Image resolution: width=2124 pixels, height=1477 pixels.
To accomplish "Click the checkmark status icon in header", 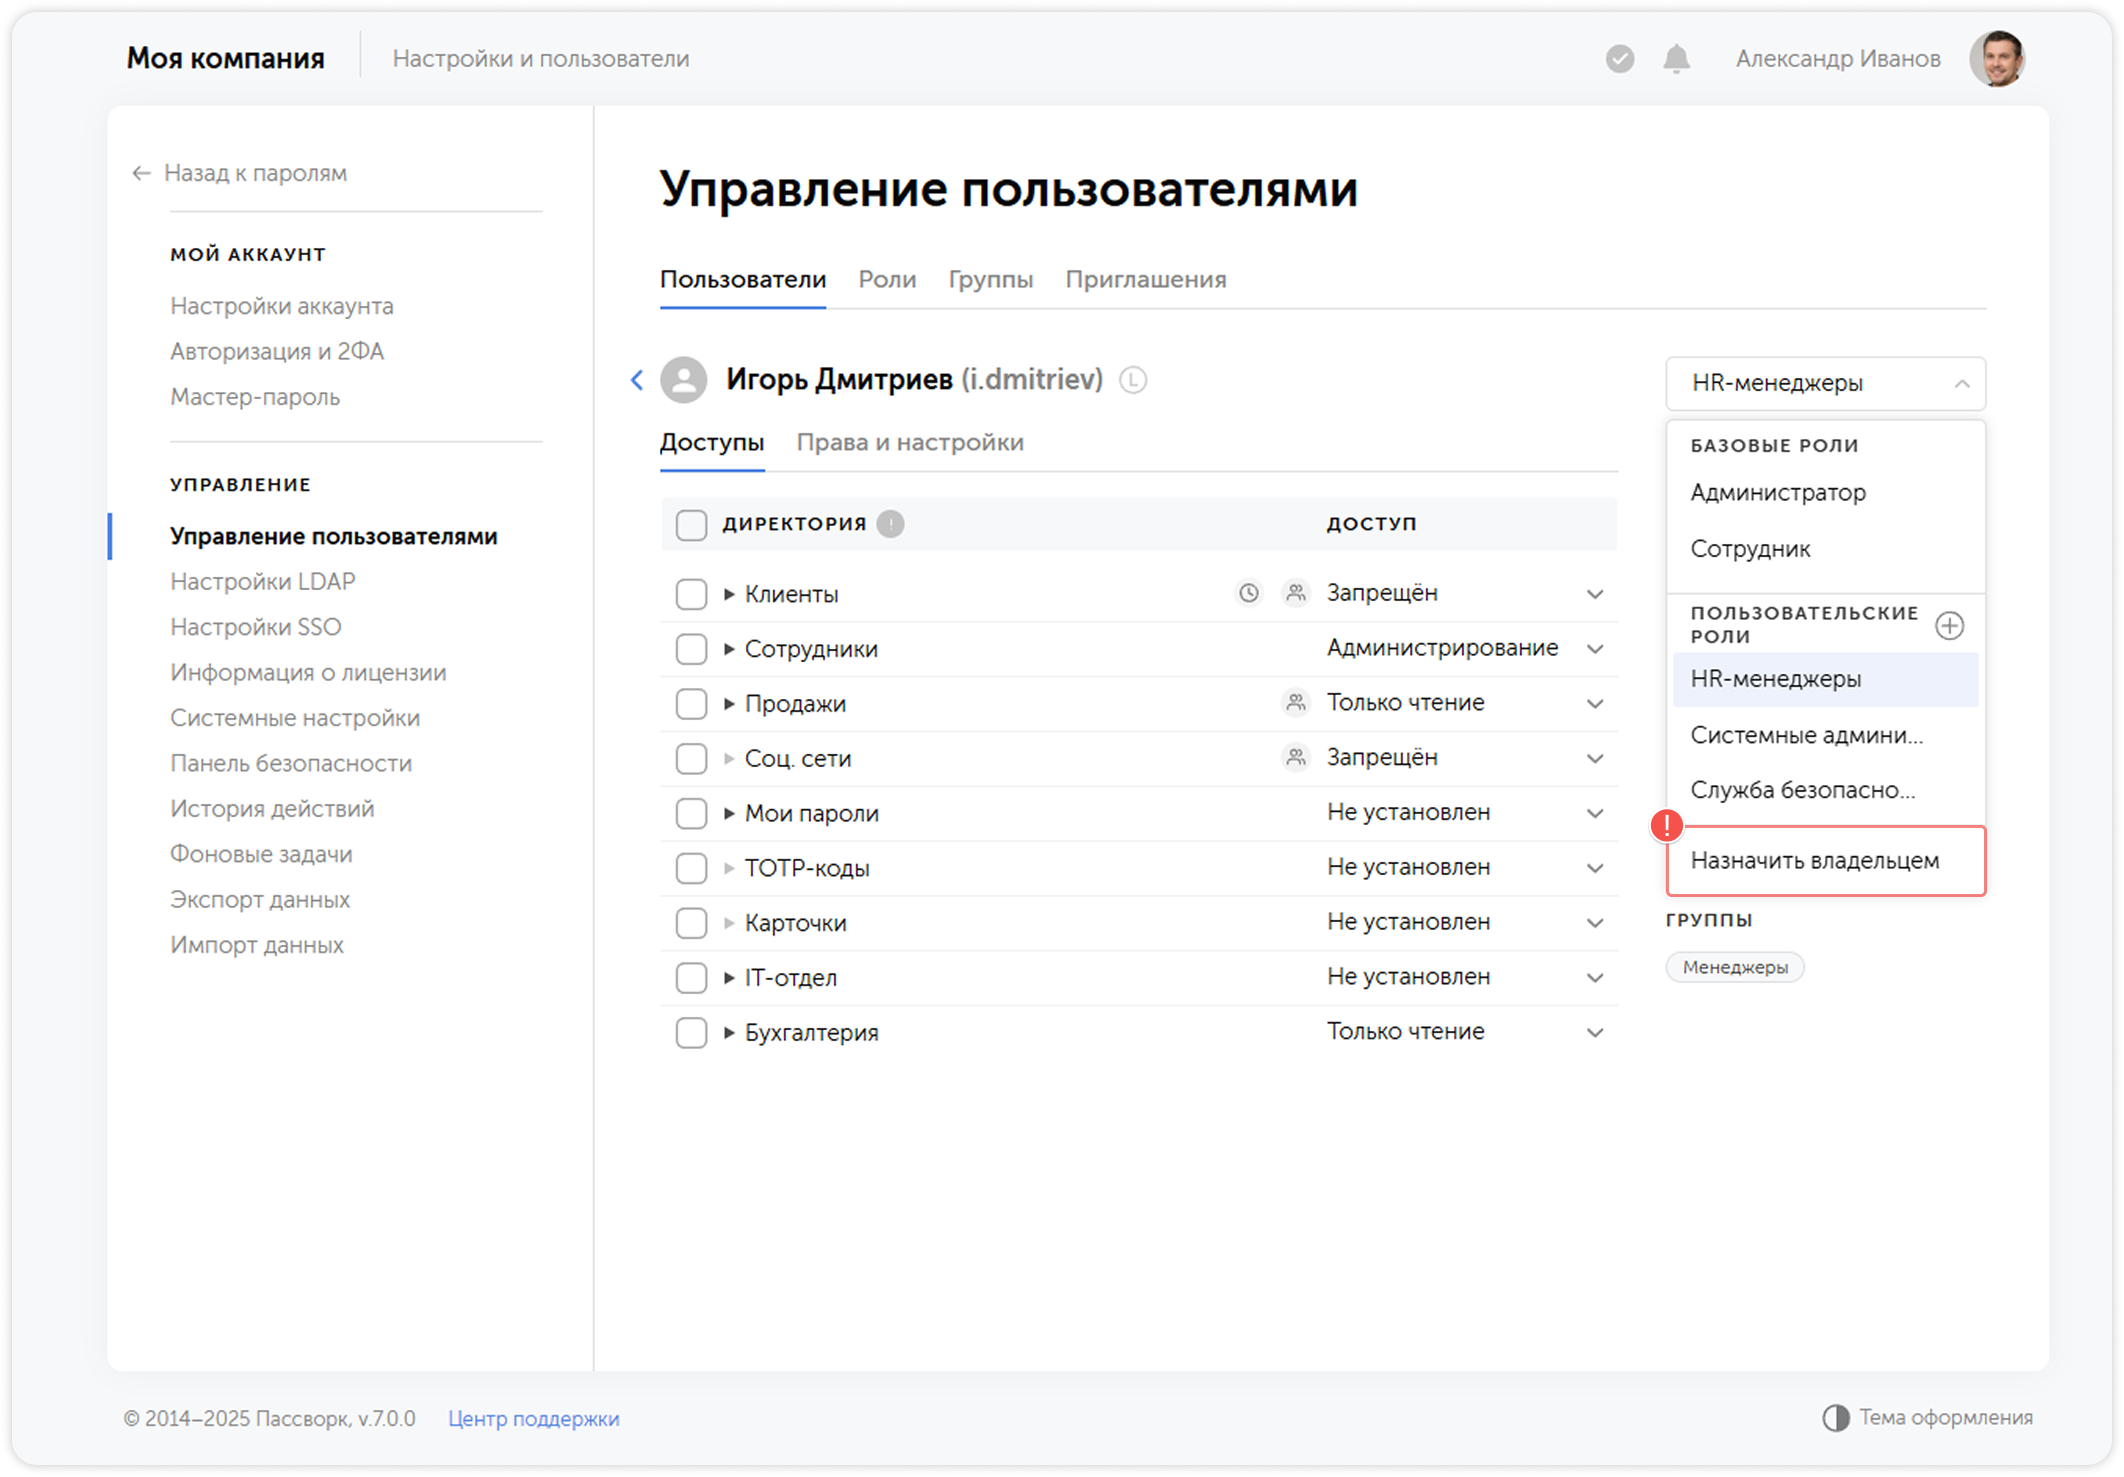I will coord(1619,59).
